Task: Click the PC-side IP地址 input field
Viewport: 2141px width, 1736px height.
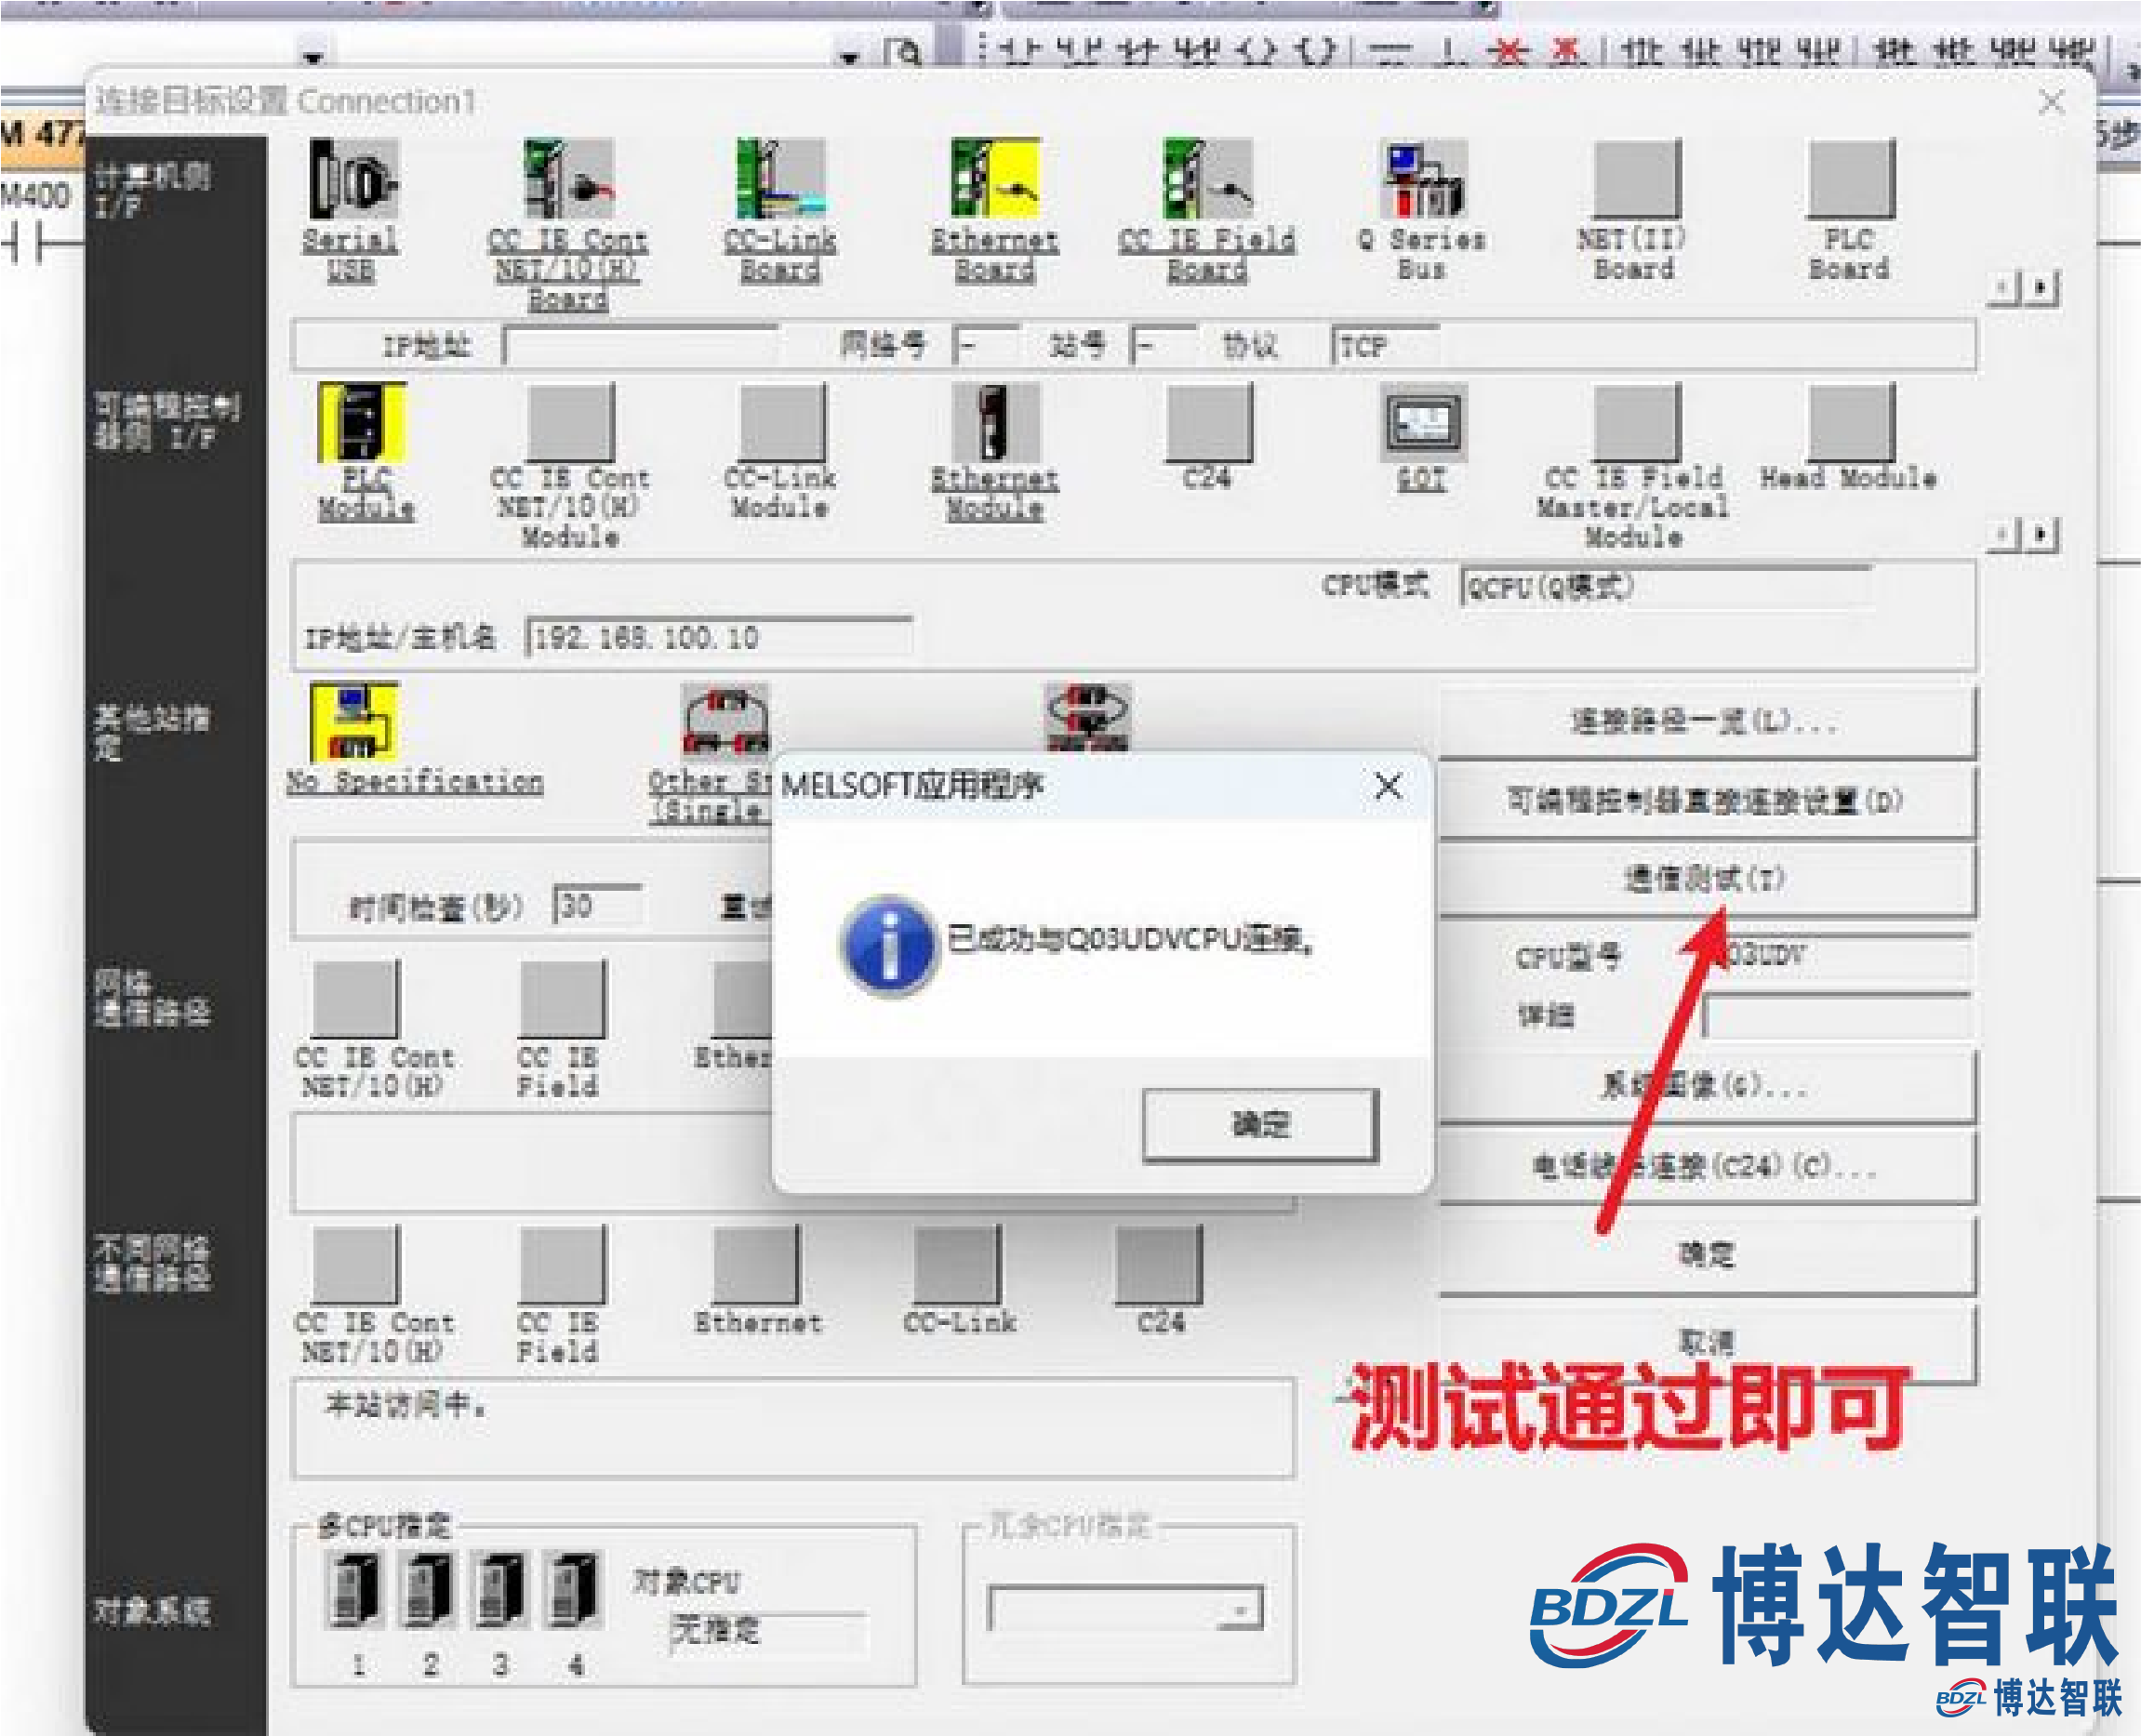Action: pyautogui.click(x=641, y=347)
